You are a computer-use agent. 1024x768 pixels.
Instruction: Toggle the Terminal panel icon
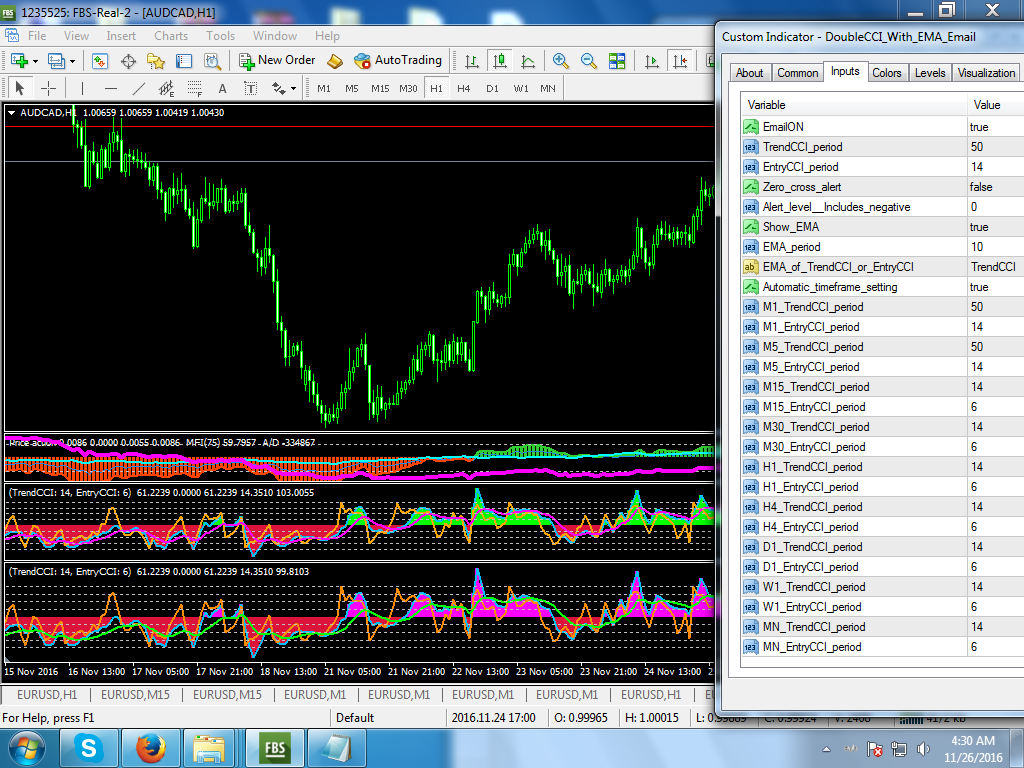coord(184,61)
